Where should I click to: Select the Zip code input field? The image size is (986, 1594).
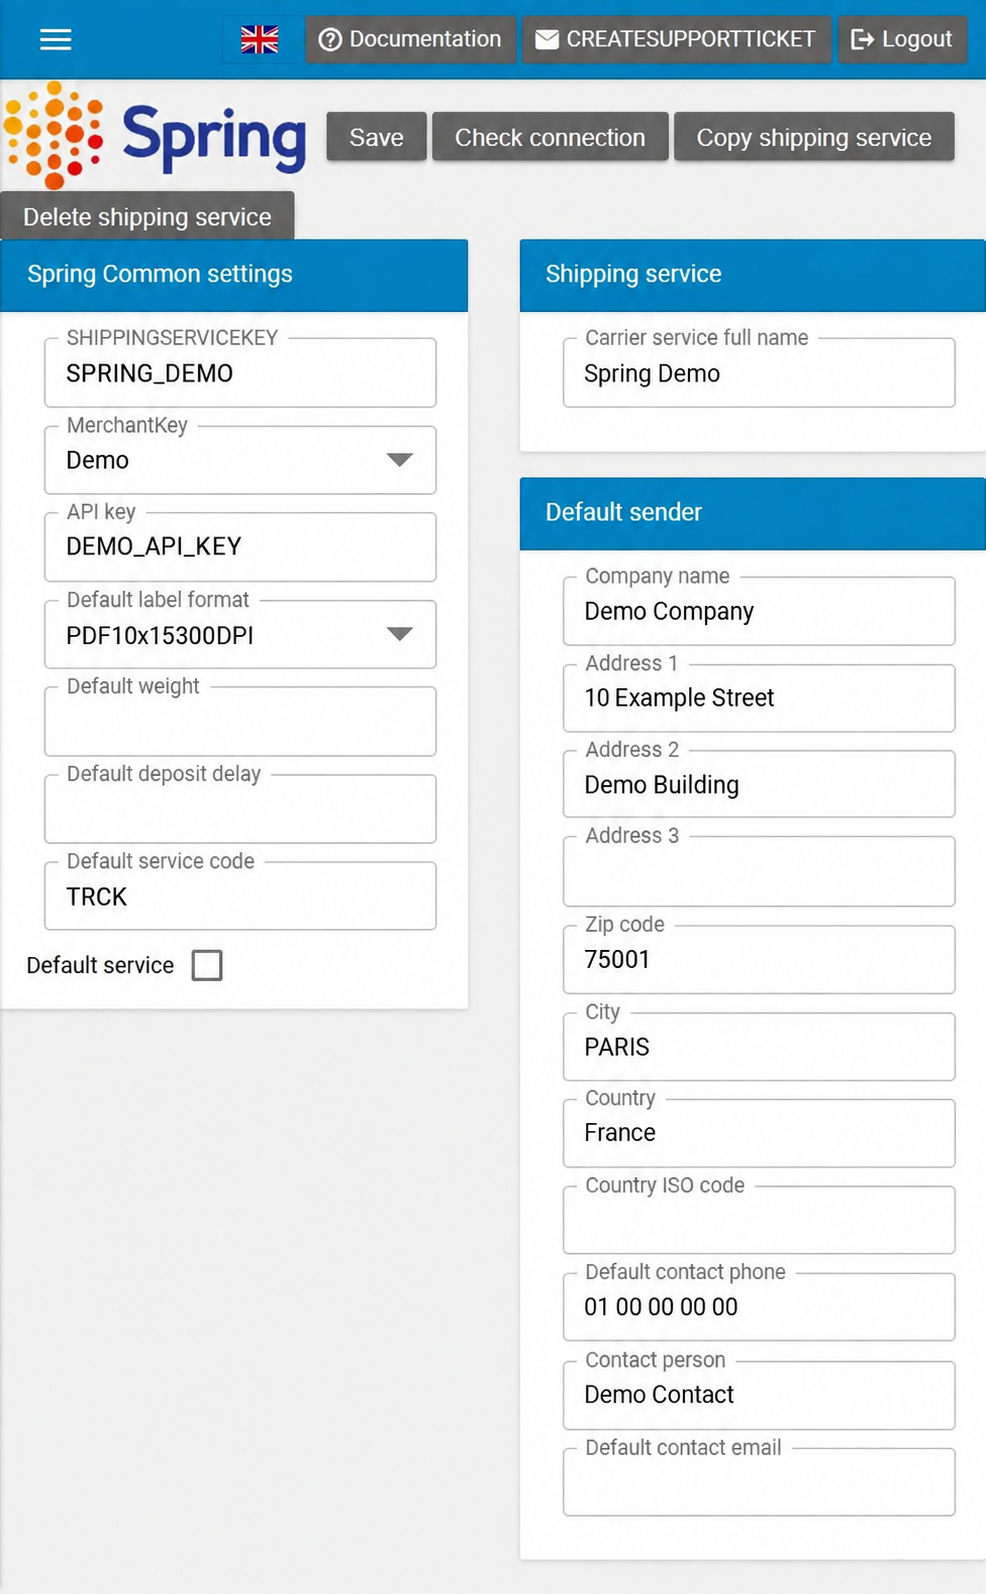(759, 959)
